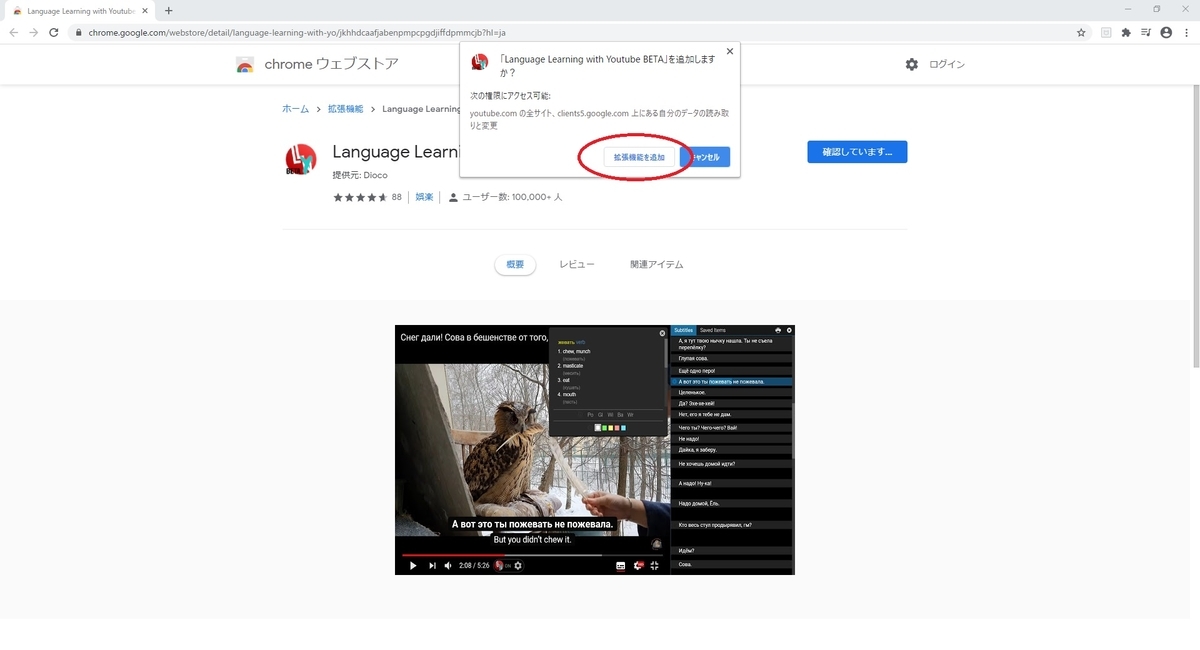Click the padlock site info icon
Screen dimensions: 1200x650
click(x=78, y=32)
